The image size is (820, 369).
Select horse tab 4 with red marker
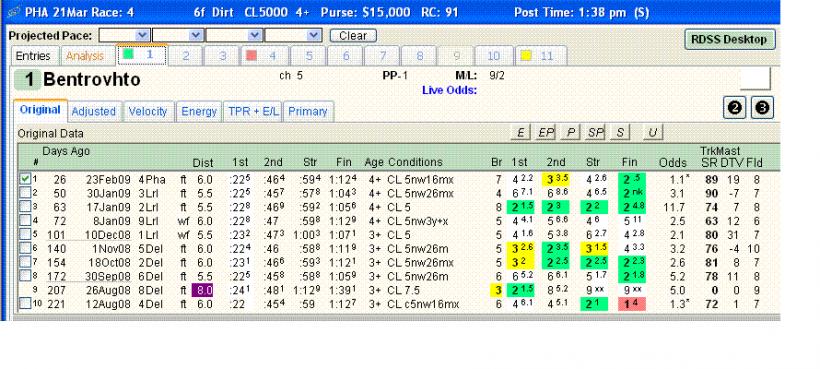(x=264, y=56)
